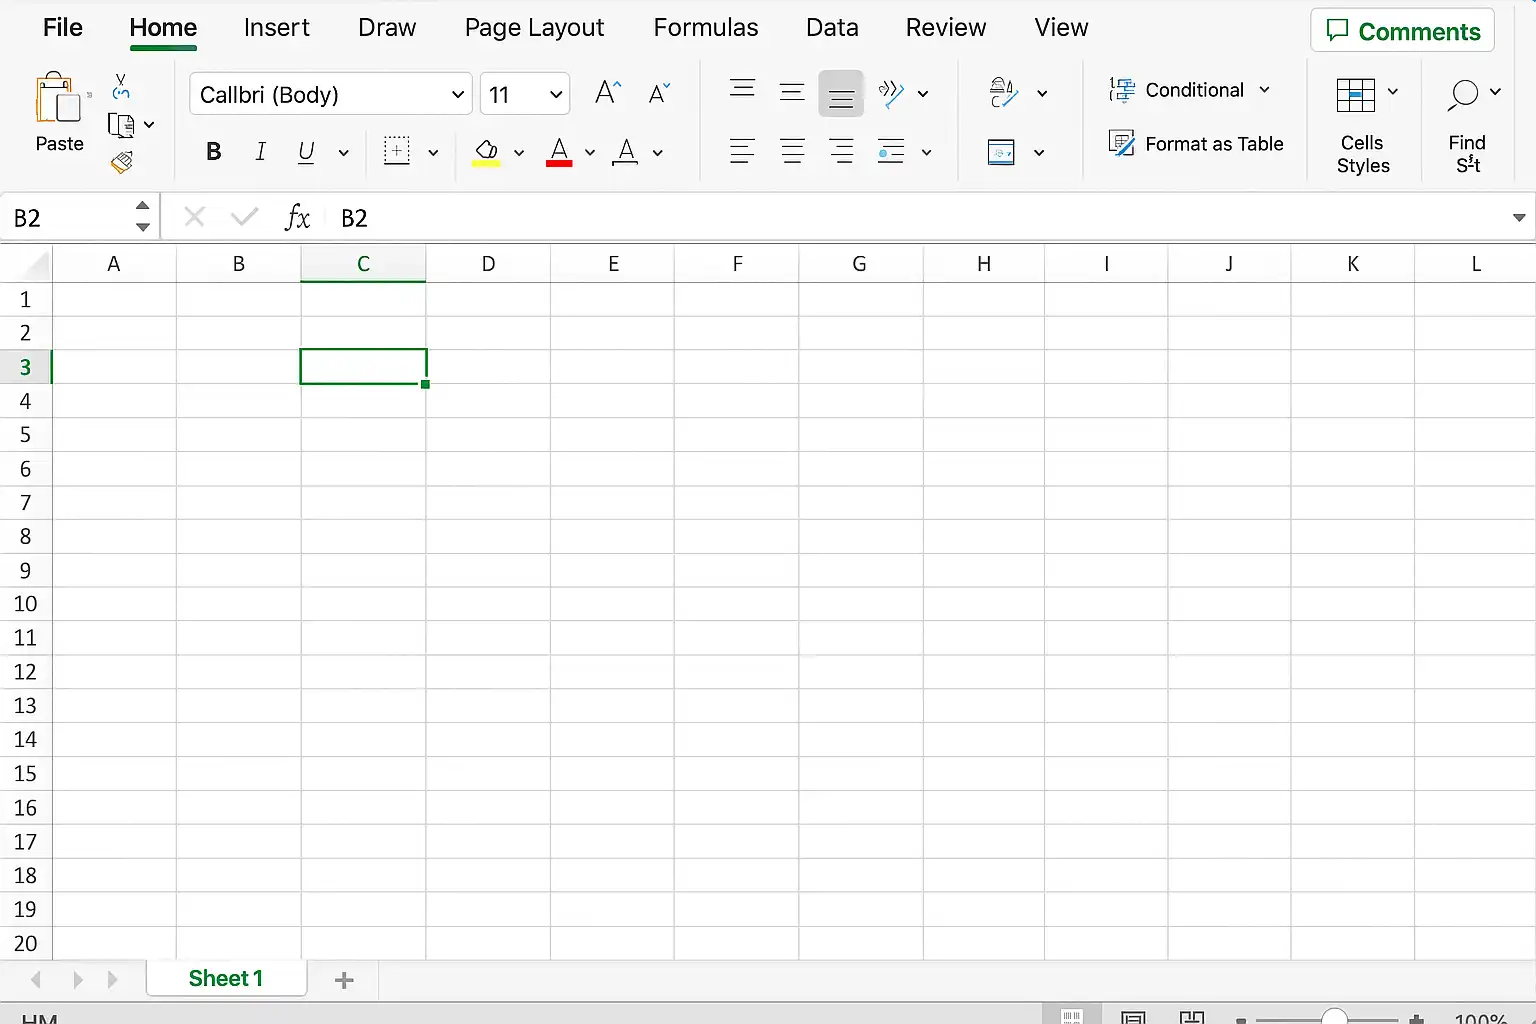Enable Center horizontal alignment
Image resolution: width=1536 pixels, height=1024 pixels.
pyautogui.click(x=792, y=152)
